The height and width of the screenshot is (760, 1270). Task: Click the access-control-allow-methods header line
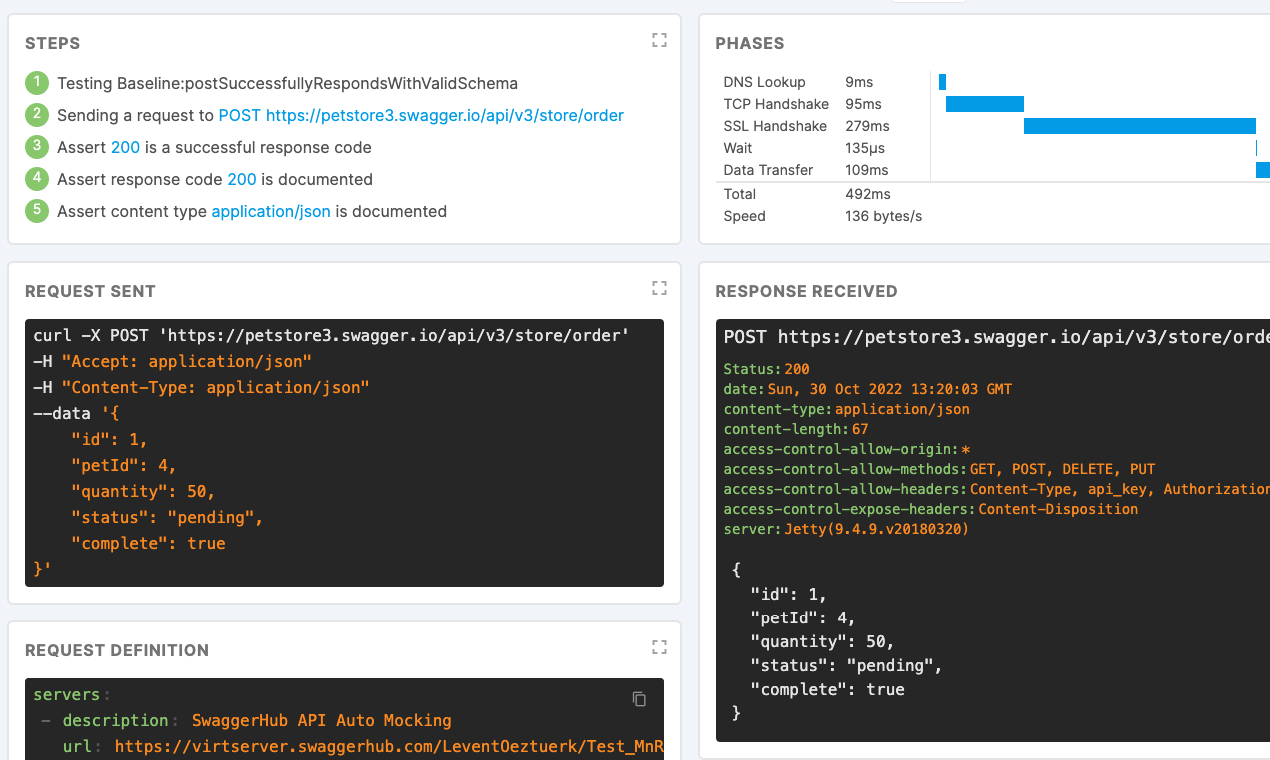pos(940,469)
